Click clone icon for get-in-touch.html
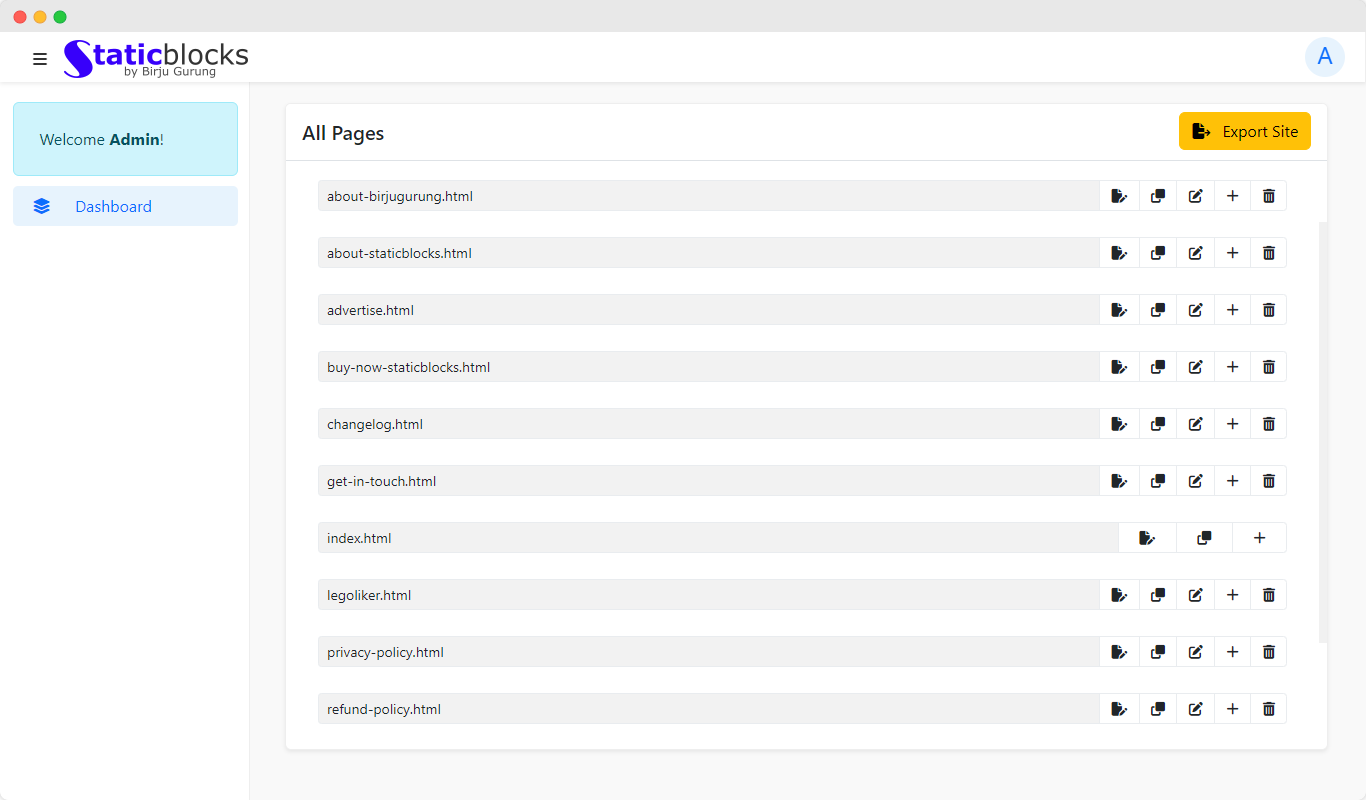Image resolution: width=1366 pixels, height=800 pixels. pos(1158,481)
